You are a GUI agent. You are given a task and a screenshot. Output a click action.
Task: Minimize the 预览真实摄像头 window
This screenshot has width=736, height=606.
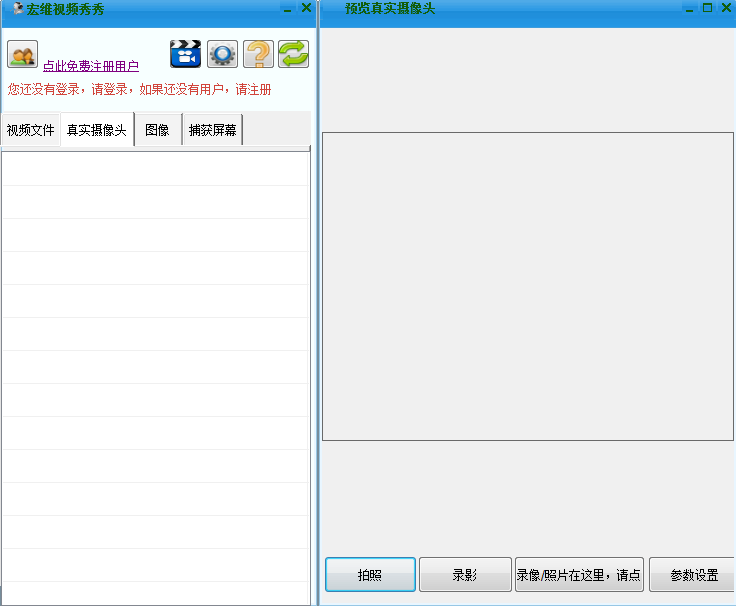click(x=689, y=8)
